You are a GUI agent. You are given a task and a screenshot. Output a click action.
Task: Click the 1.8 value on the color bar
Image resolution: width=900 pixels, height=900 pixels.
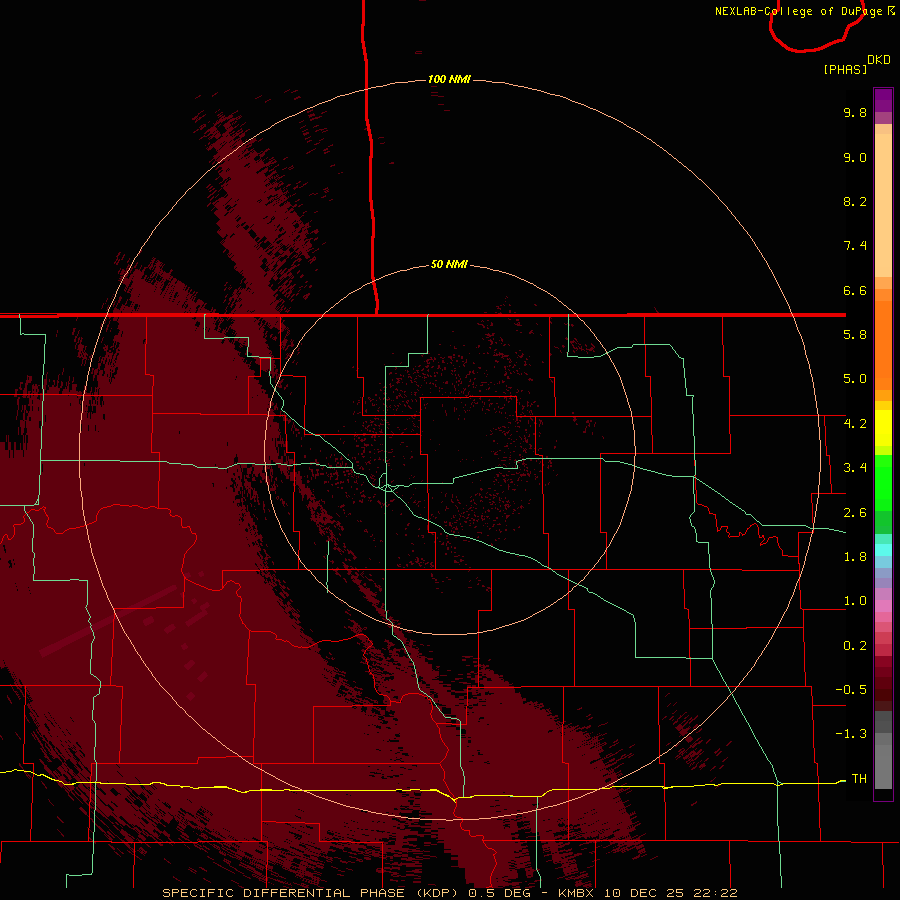855,557
